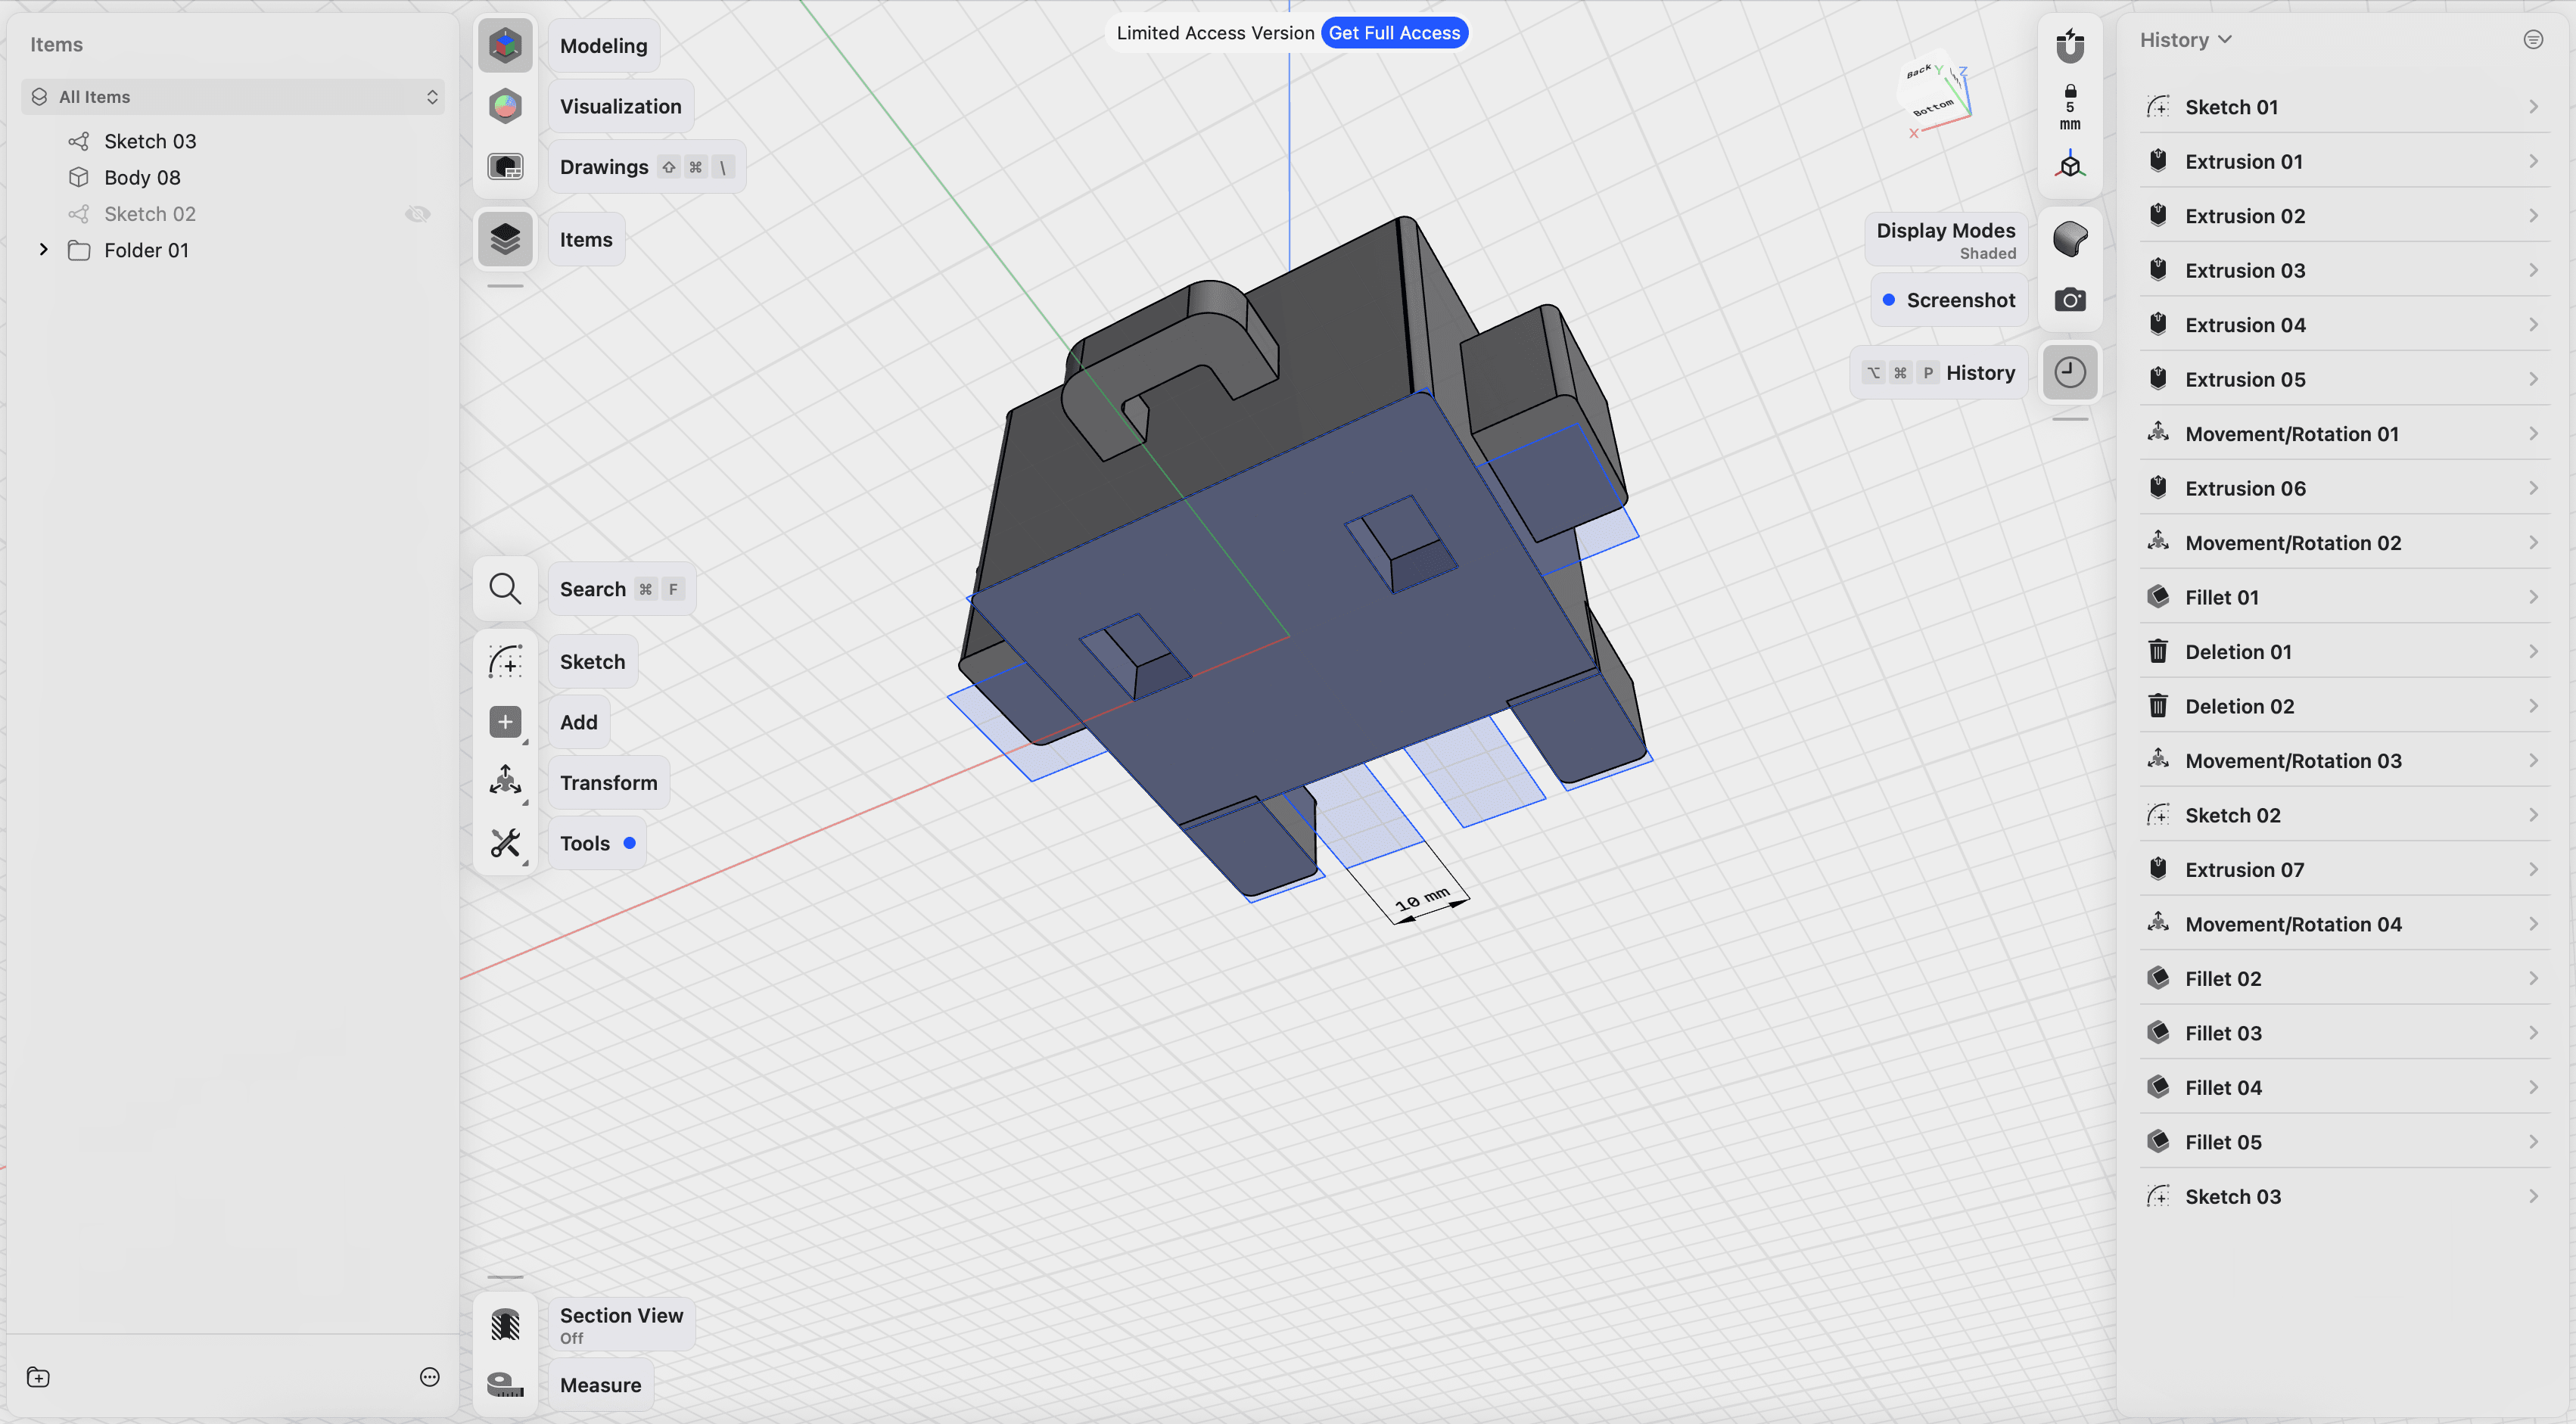Viewport: 2576px width, 1424px height.
Task: Select Extrusion 07 history step
Action: point(2344,869)
